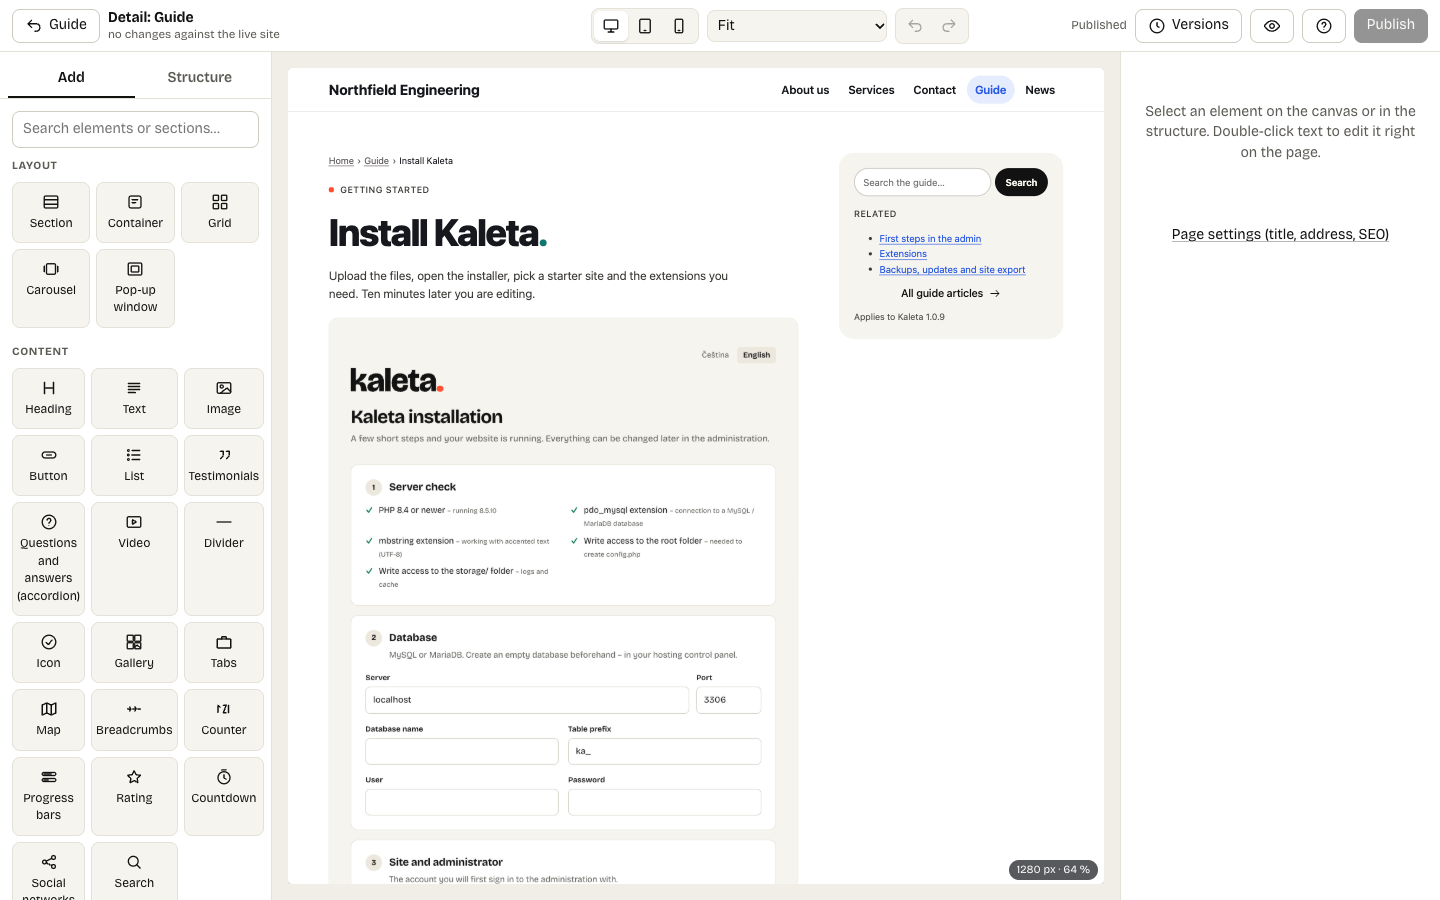Add a Counter element
Image resolution: width=1440 pixels, height=900 pixels.
[224, 719]
